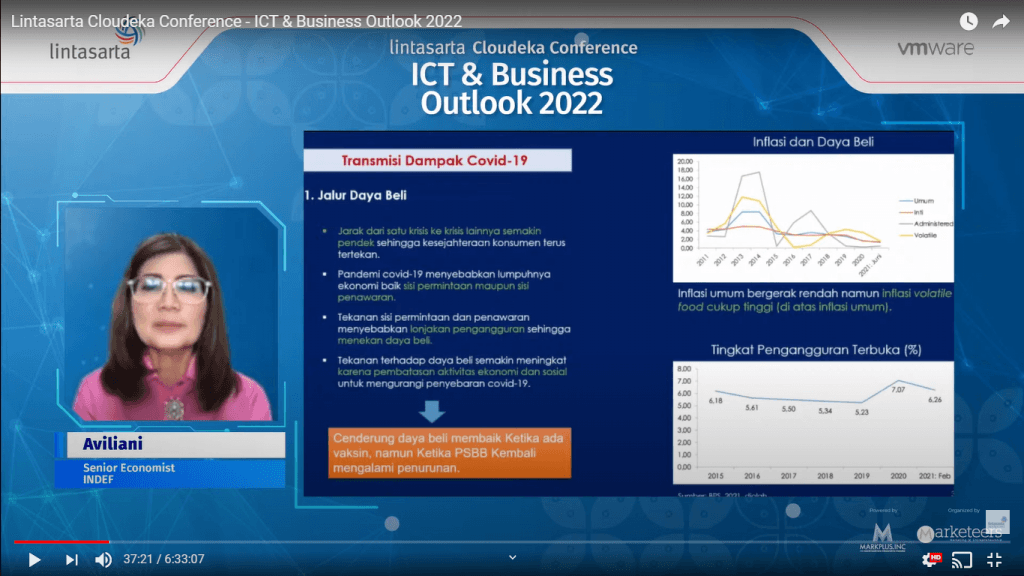This screenshot has height=576, width=1024.
Task: Click the "Tingkat Pengangguran Terbuka (%)" chart title
Action: coord(816,350)
